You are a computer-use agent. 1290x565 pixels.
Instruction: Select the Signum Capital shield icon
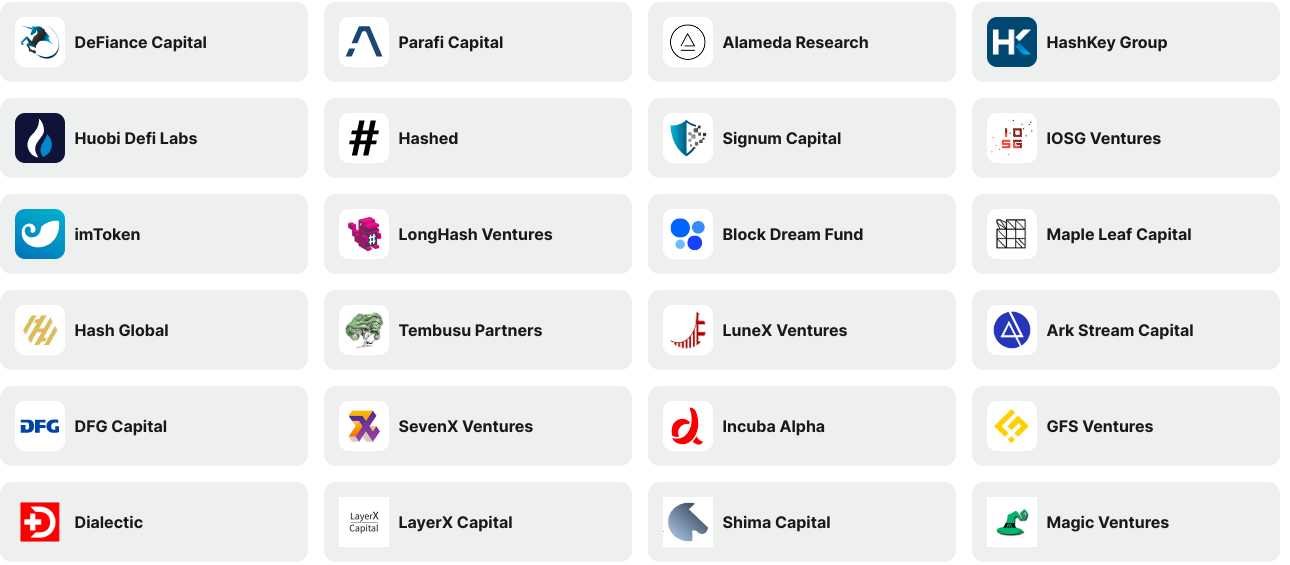(x=688, y=138)
